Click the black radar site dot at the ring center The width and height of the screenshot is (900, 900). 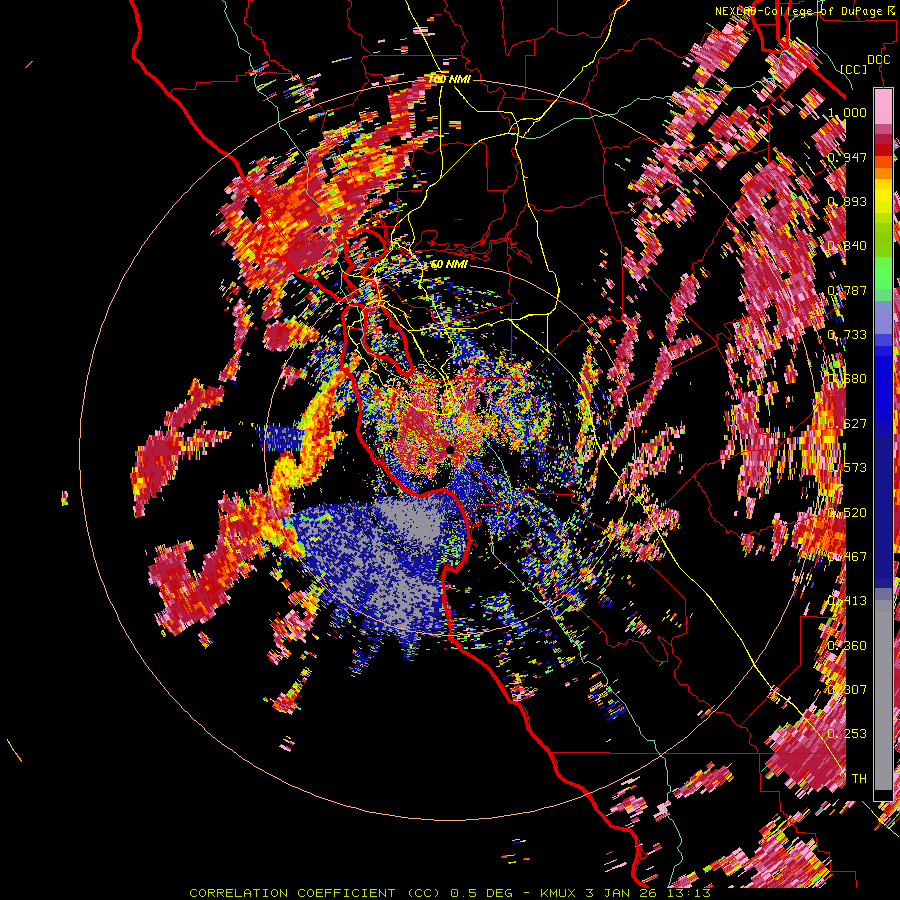pyautogui.click(x=449, y=451)
